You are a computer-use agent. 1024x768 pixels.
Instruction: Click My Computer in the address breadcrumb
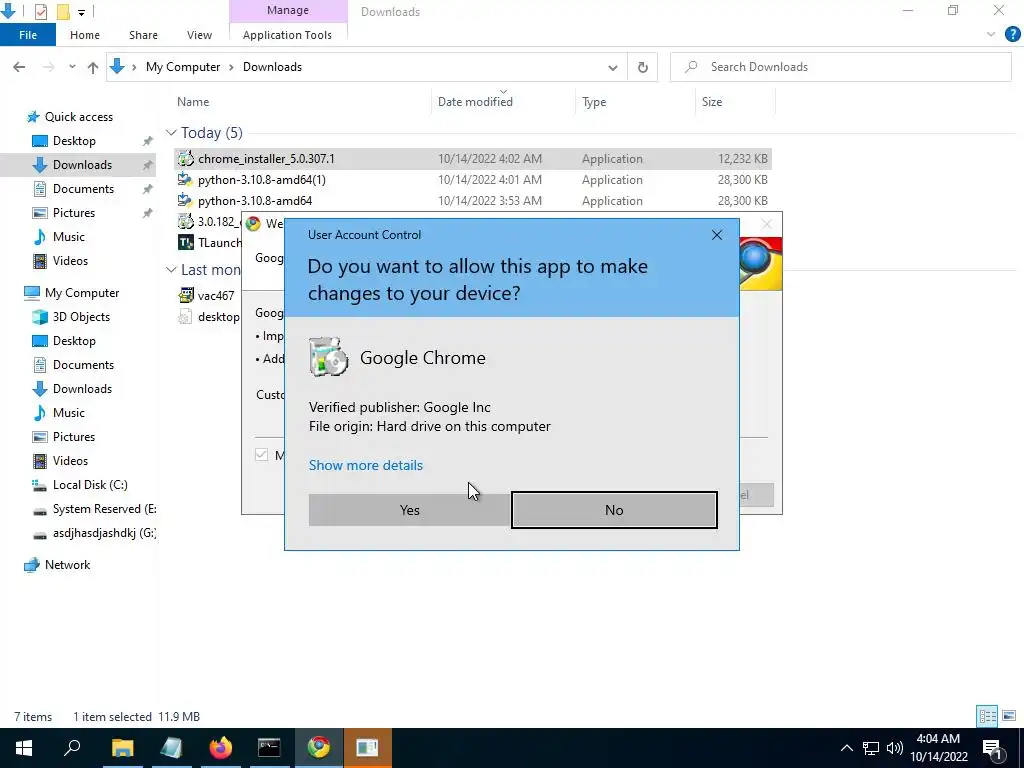coord(183,67)
